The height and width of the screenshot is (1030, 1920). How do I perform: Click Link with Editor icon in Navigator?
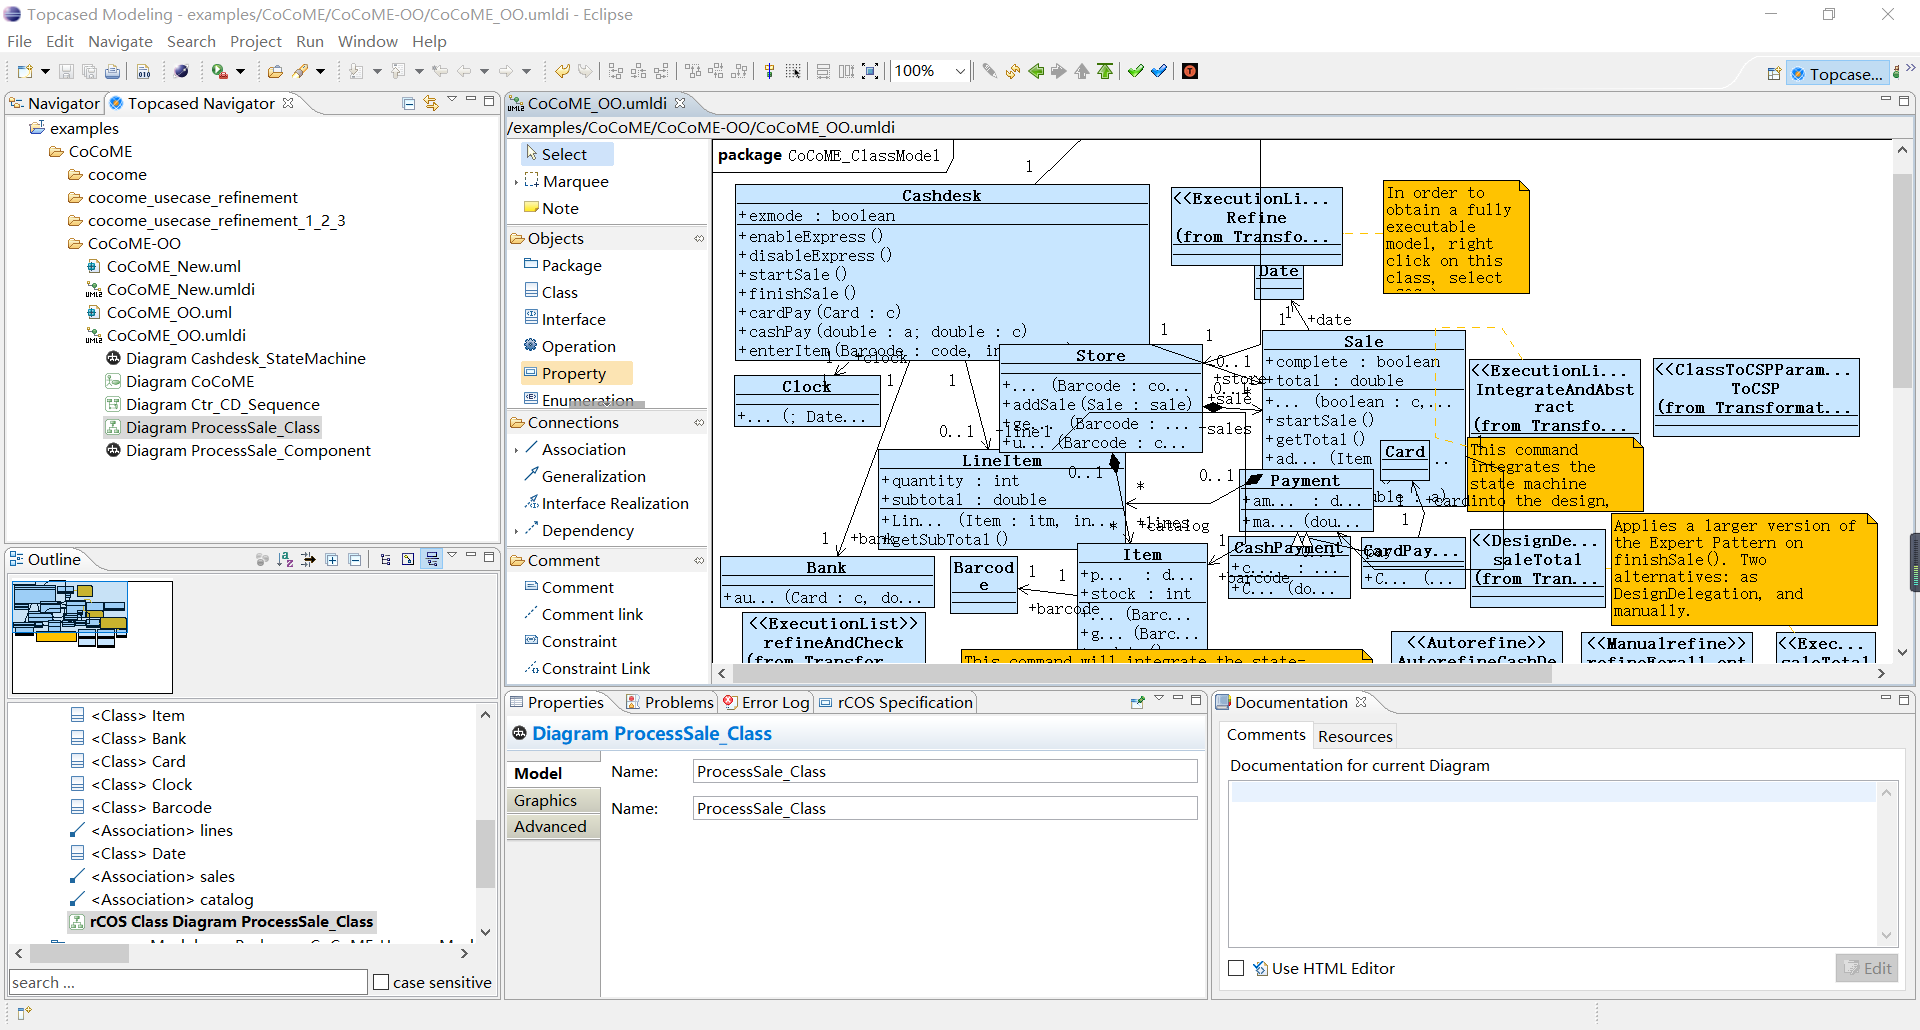tap(431, 103)
